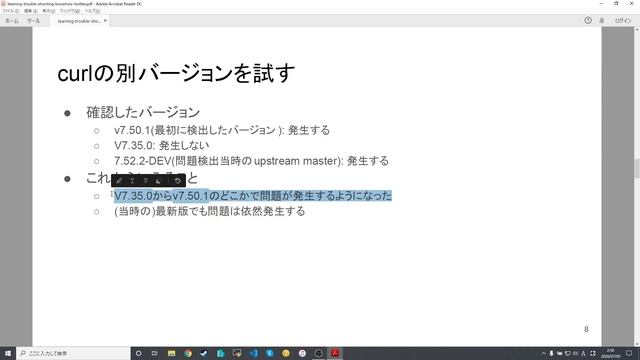The height and width of the screenshot is (360, 640).
Task: Open iTunes icon on taskbar
Action: [x=302, y=353]
